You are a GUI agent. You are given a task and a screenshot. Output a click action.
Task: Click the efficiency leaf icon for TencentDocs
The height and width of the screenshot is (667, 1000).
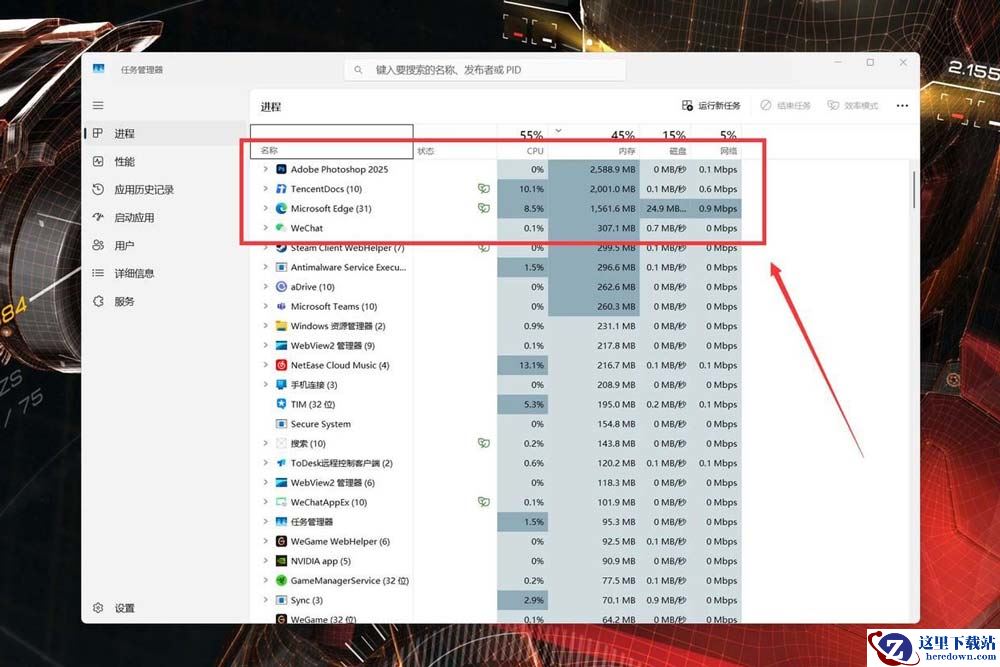point(484,189)
